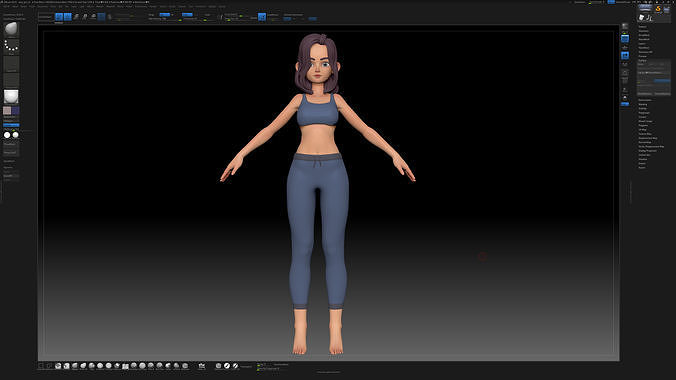Expand the Layers subpalette
Image resolution: width=676 pixels, height=380 pixels.
coord(642,44)
